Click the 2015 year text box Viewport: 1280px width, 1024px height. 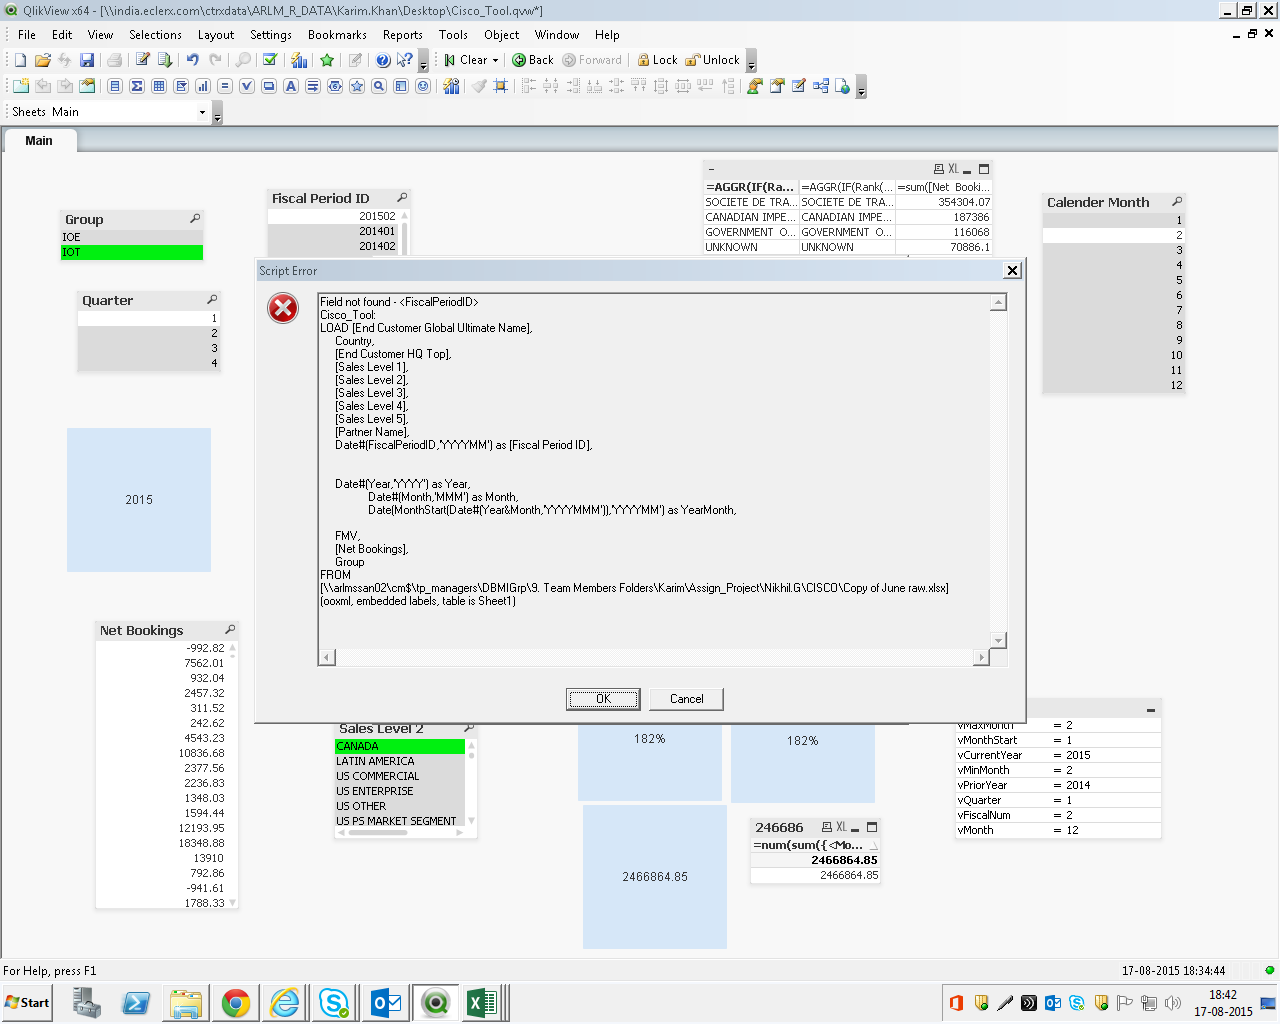point(139,500)
